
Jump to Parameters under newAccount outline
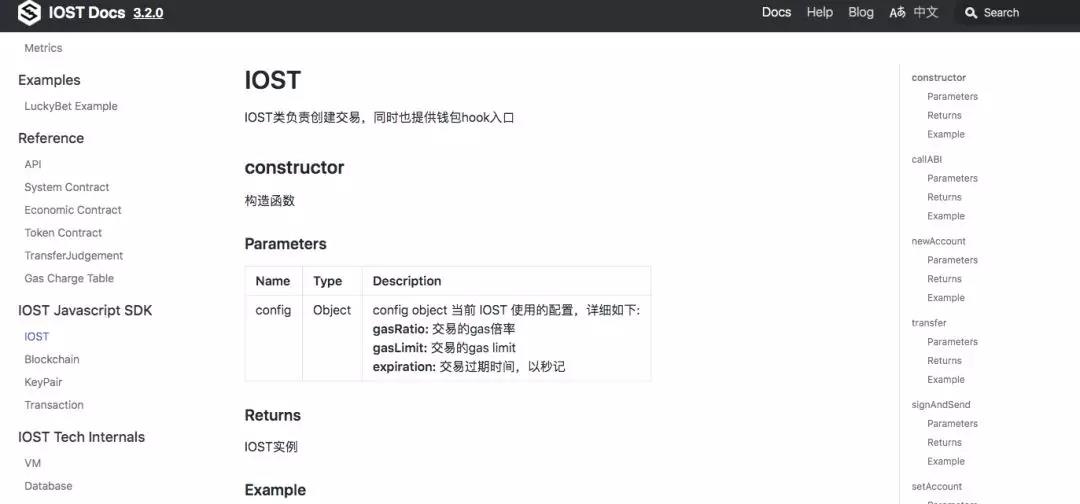click(x=953, y=260)
